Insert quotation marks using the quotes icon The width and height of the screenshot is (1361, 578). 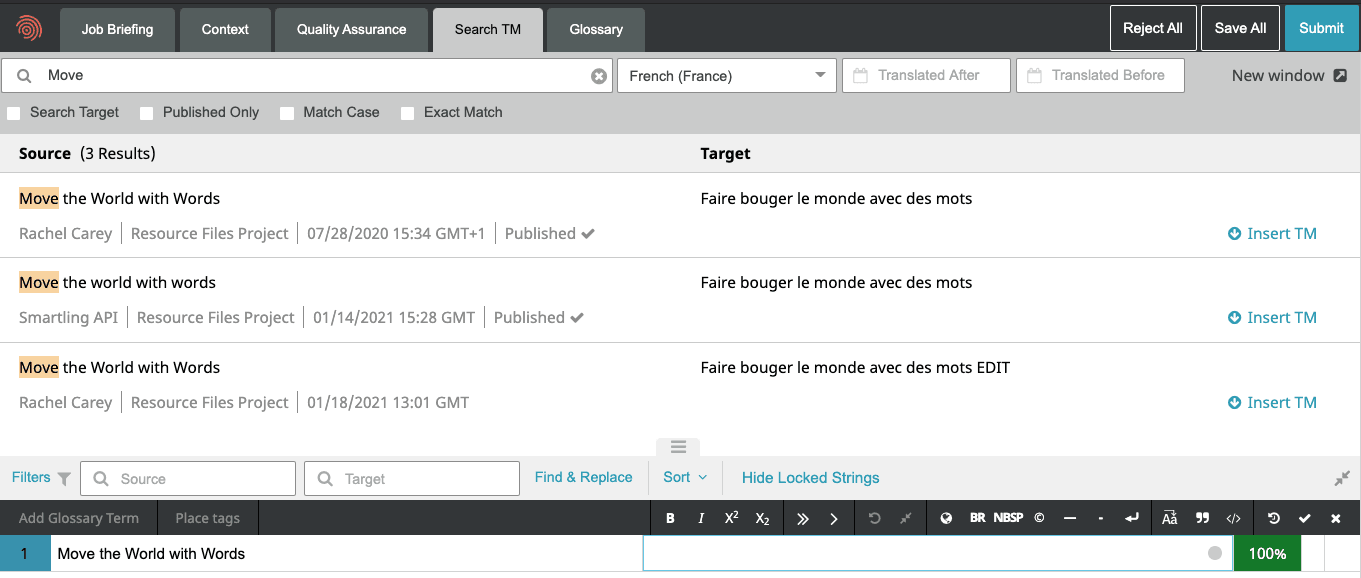pyautogui.click(x=1202, y=518)
